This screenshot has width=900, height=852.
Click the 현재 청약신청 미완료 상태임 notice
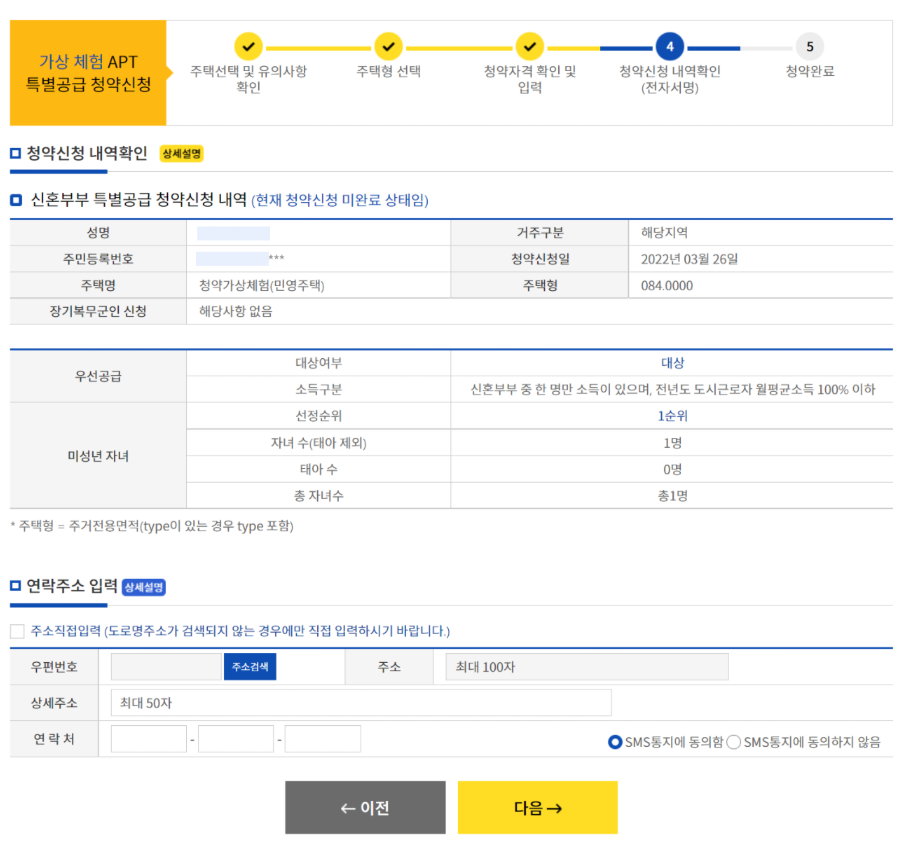(340, 200)
